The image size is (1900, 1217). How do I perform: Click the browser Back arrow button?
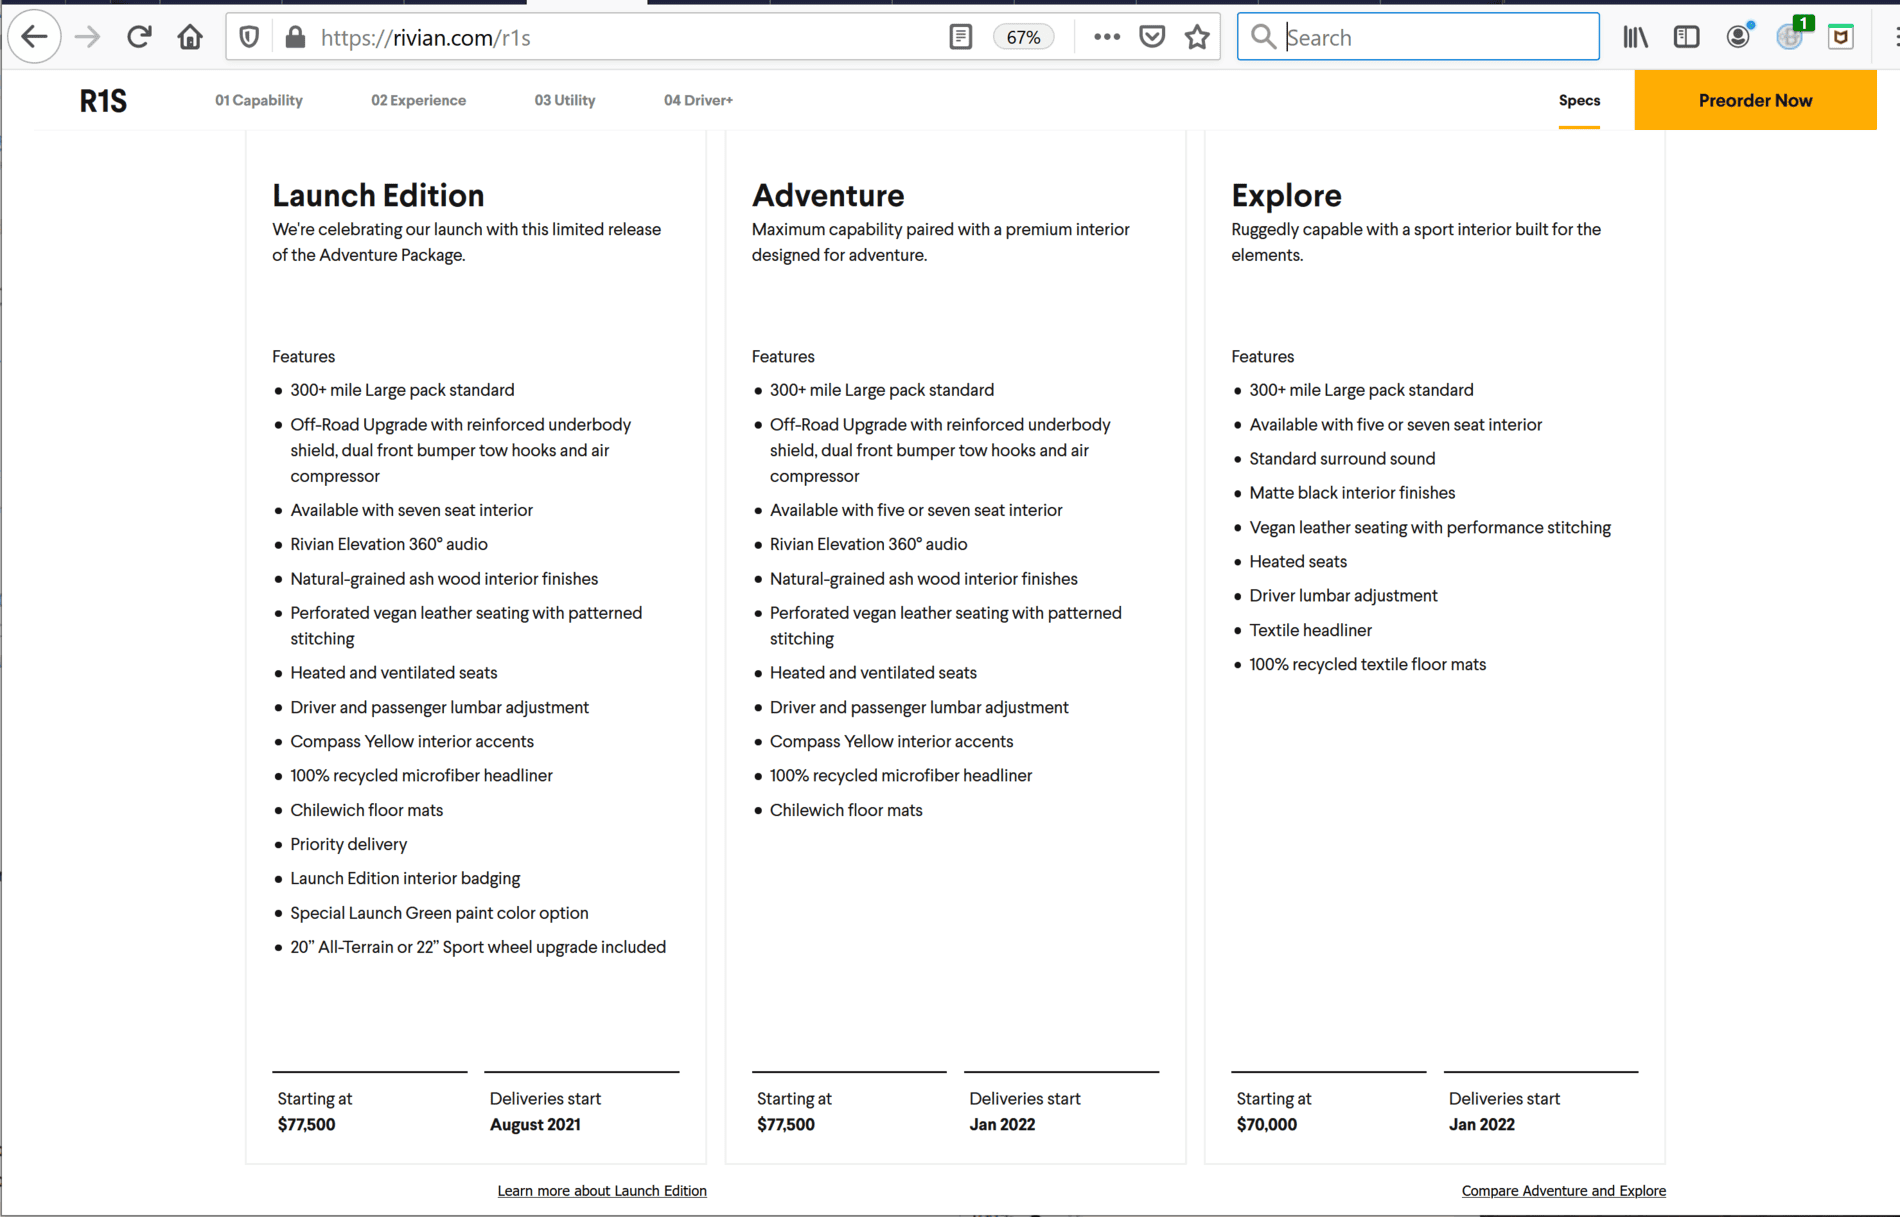(x=35, y=37)
